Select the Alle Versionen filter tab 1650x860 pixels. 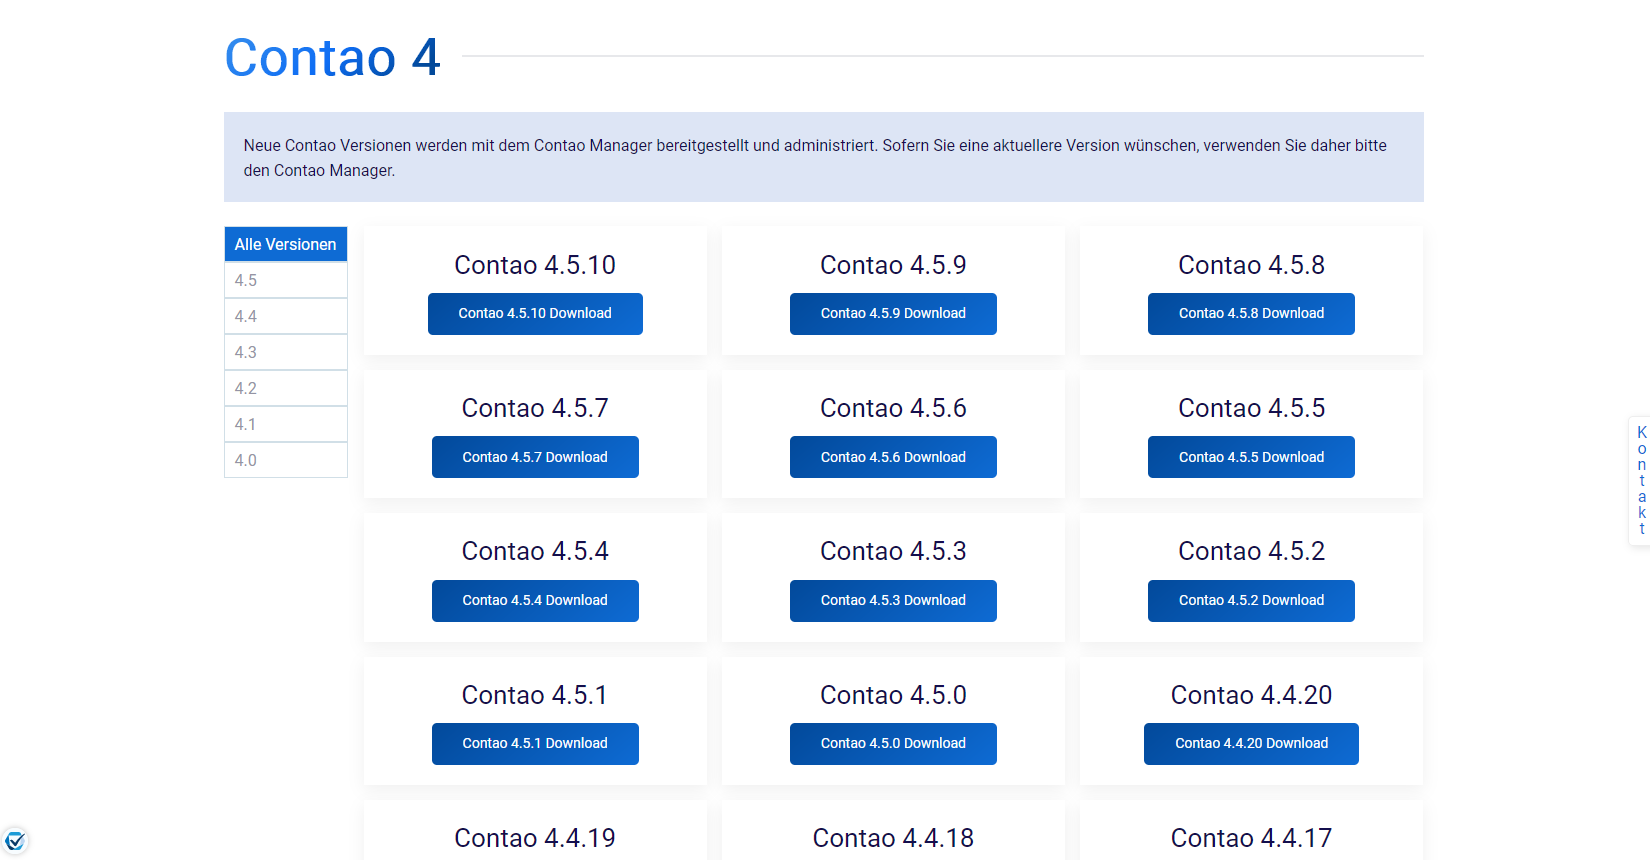pos(286,244)
